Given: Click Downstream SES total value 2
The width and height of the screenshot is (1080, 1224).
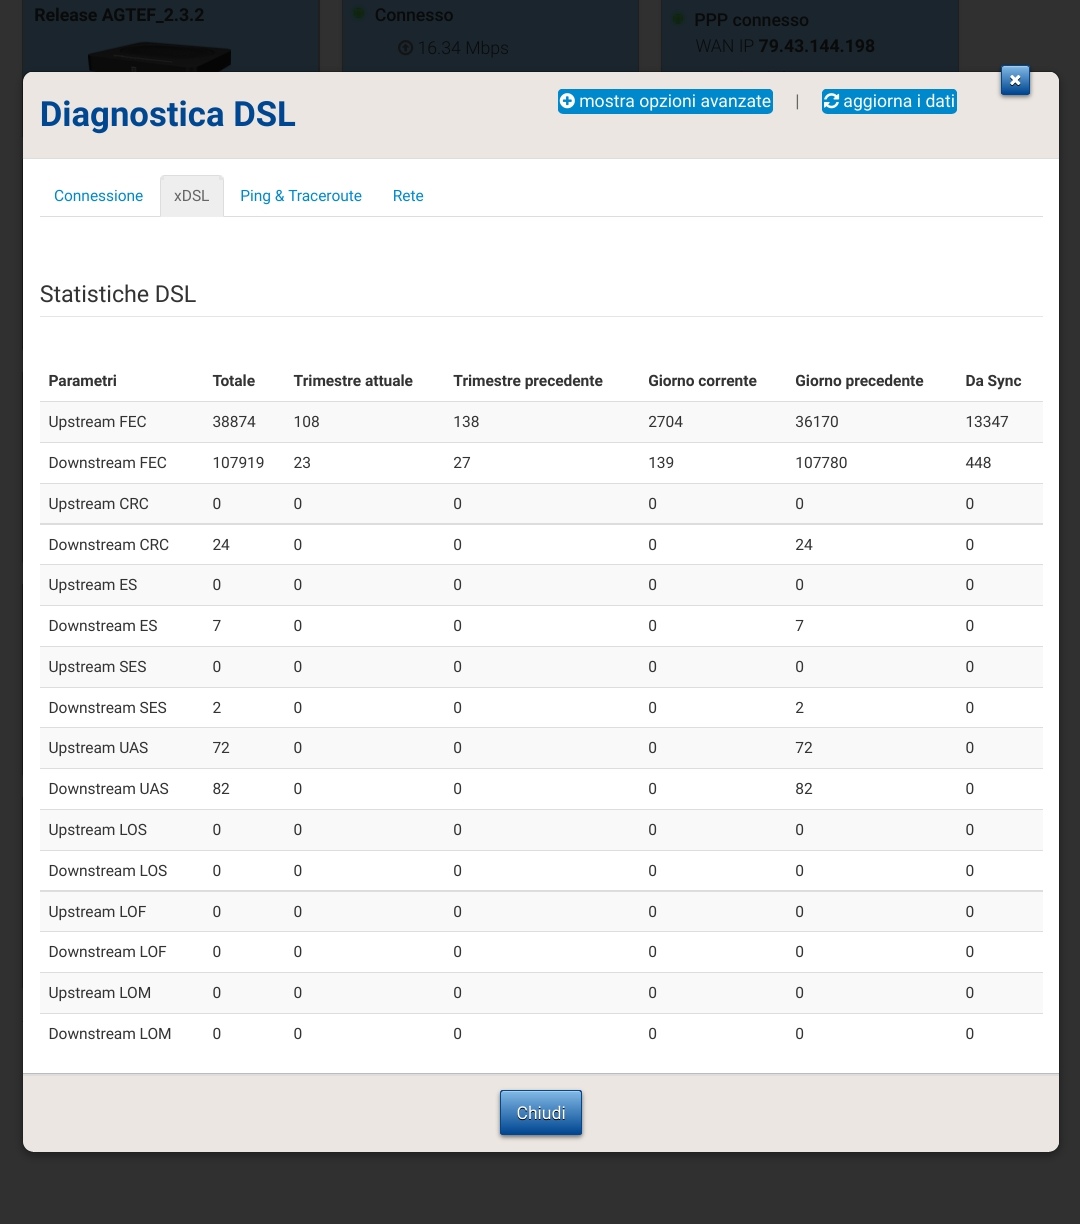Looking at the screenshot, I should [x=217, y=708].
